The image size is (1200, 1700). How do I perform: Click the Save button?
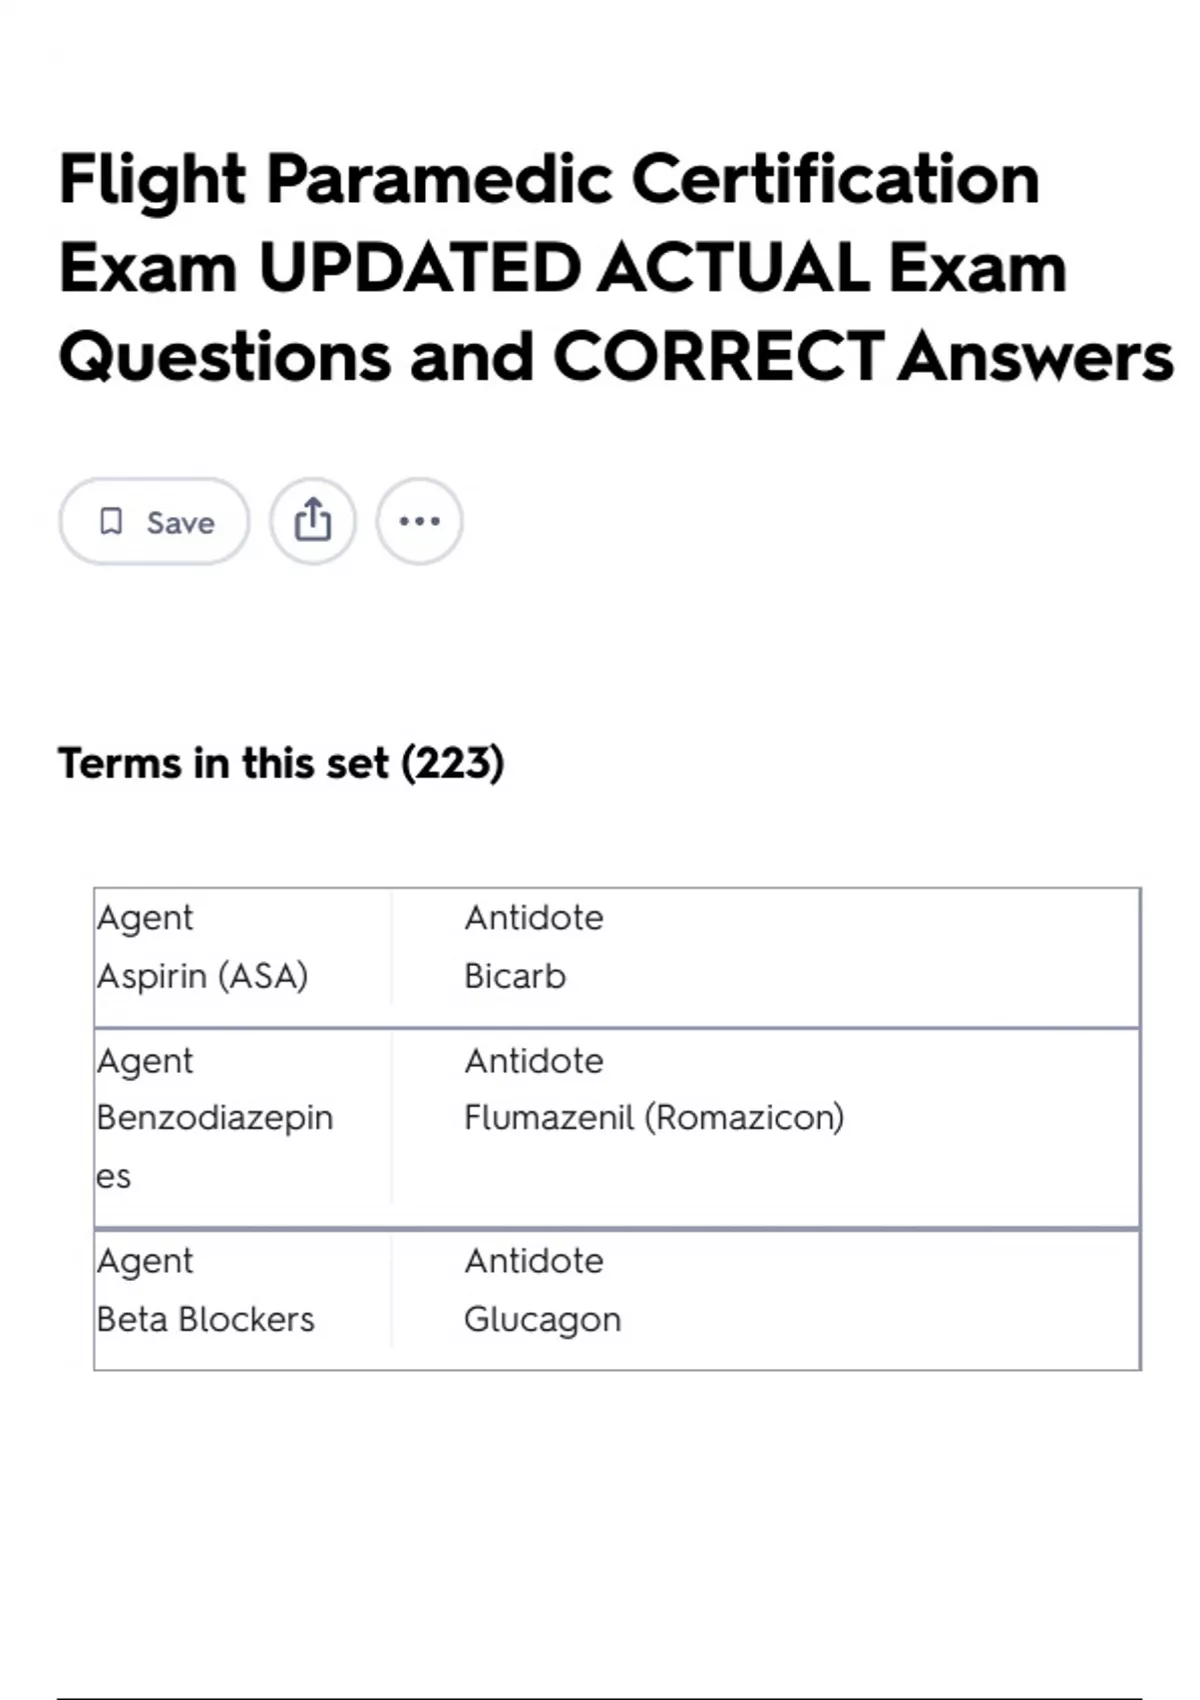tap(155, 521)
